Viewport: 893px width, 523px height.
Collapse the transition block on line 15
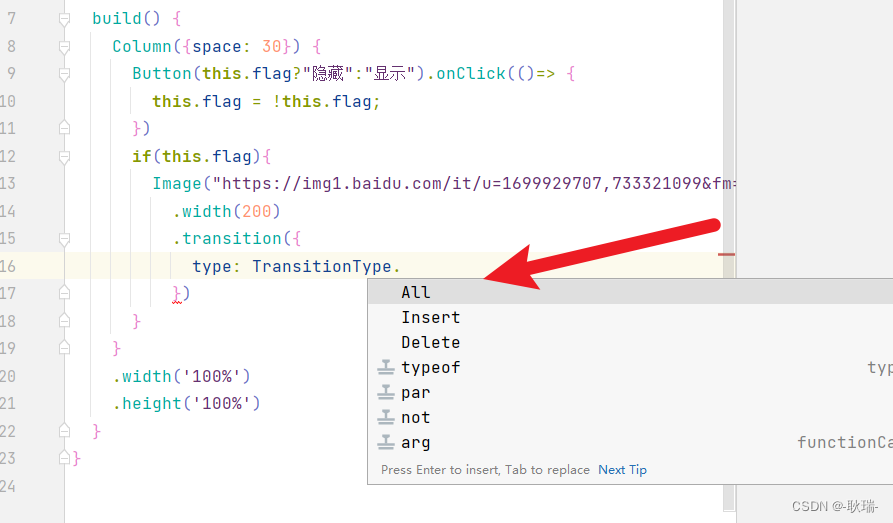[x=64, y=239]
